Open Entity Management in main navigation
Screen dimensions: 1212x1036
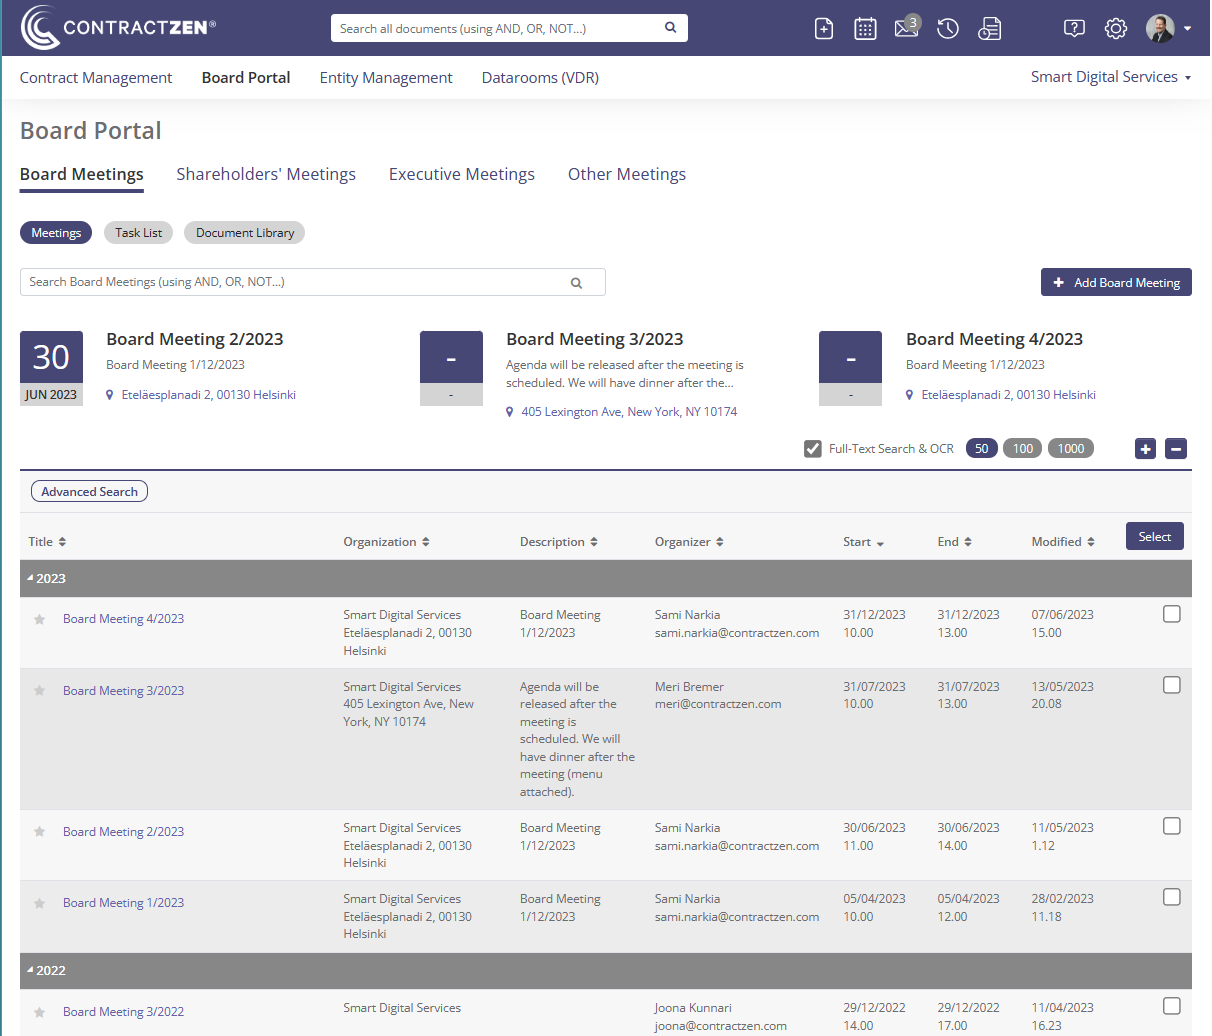[386, 78]
